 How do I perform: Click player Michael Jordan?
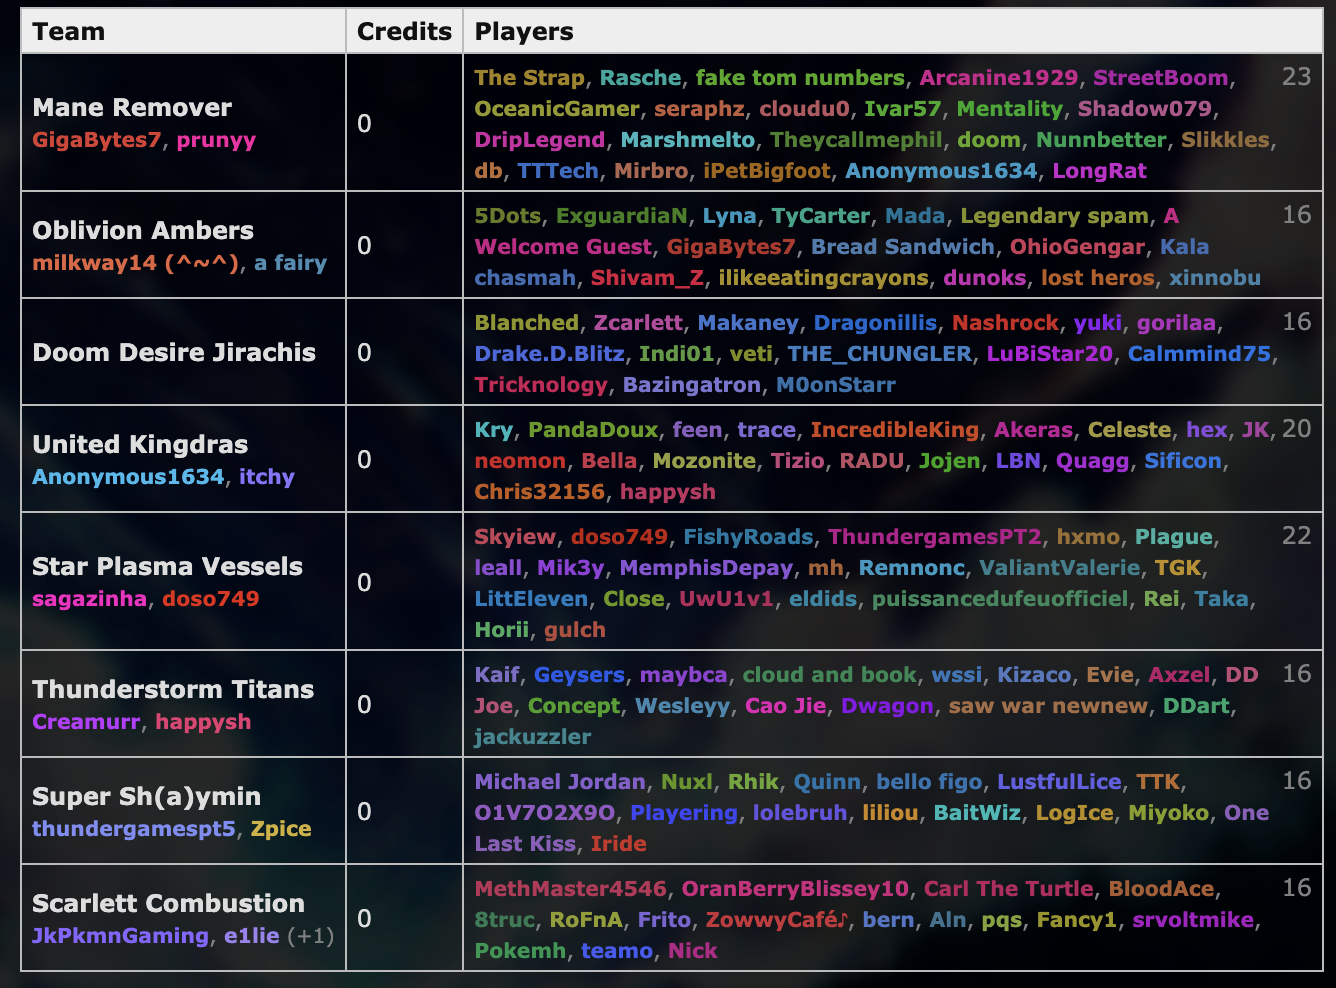tap(560, 782)
